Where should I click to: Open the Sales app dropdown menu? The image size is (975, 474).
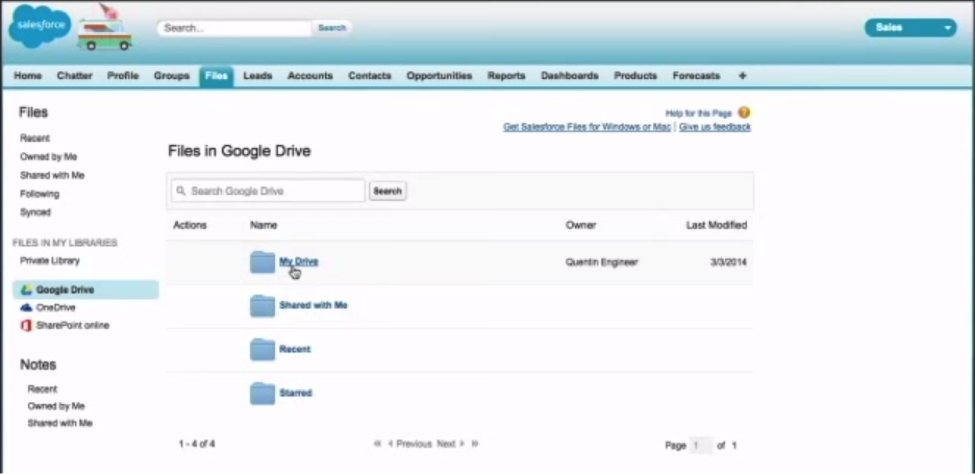pyautogui.click(x=910, y=27)
